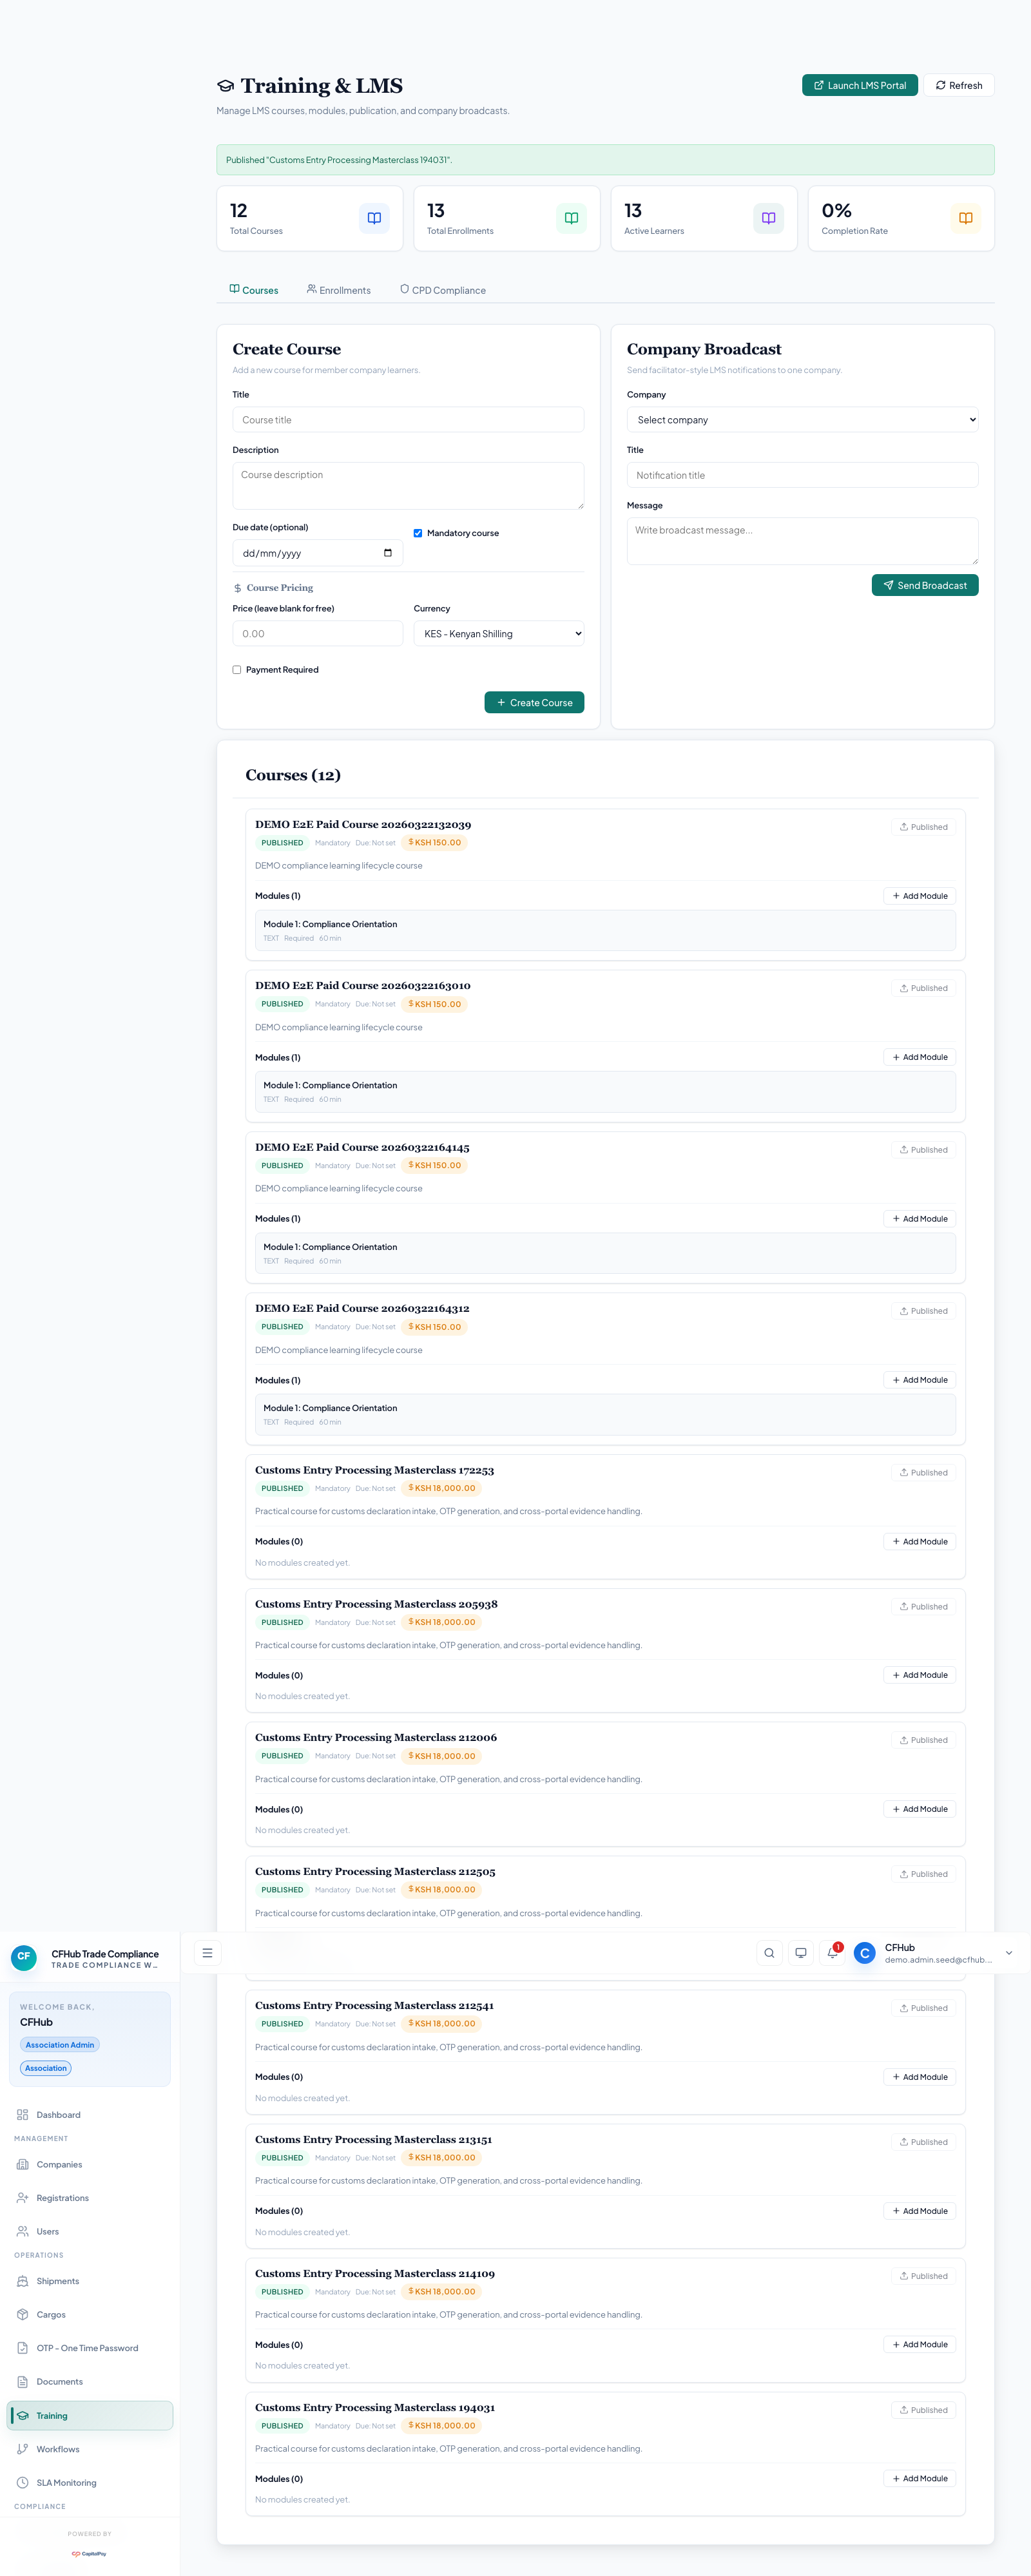The width and height of the screenshot is (1031, 2576).
Task: Open the KES Kenyan Shilling currency dropdown
Action: point(498,634)
